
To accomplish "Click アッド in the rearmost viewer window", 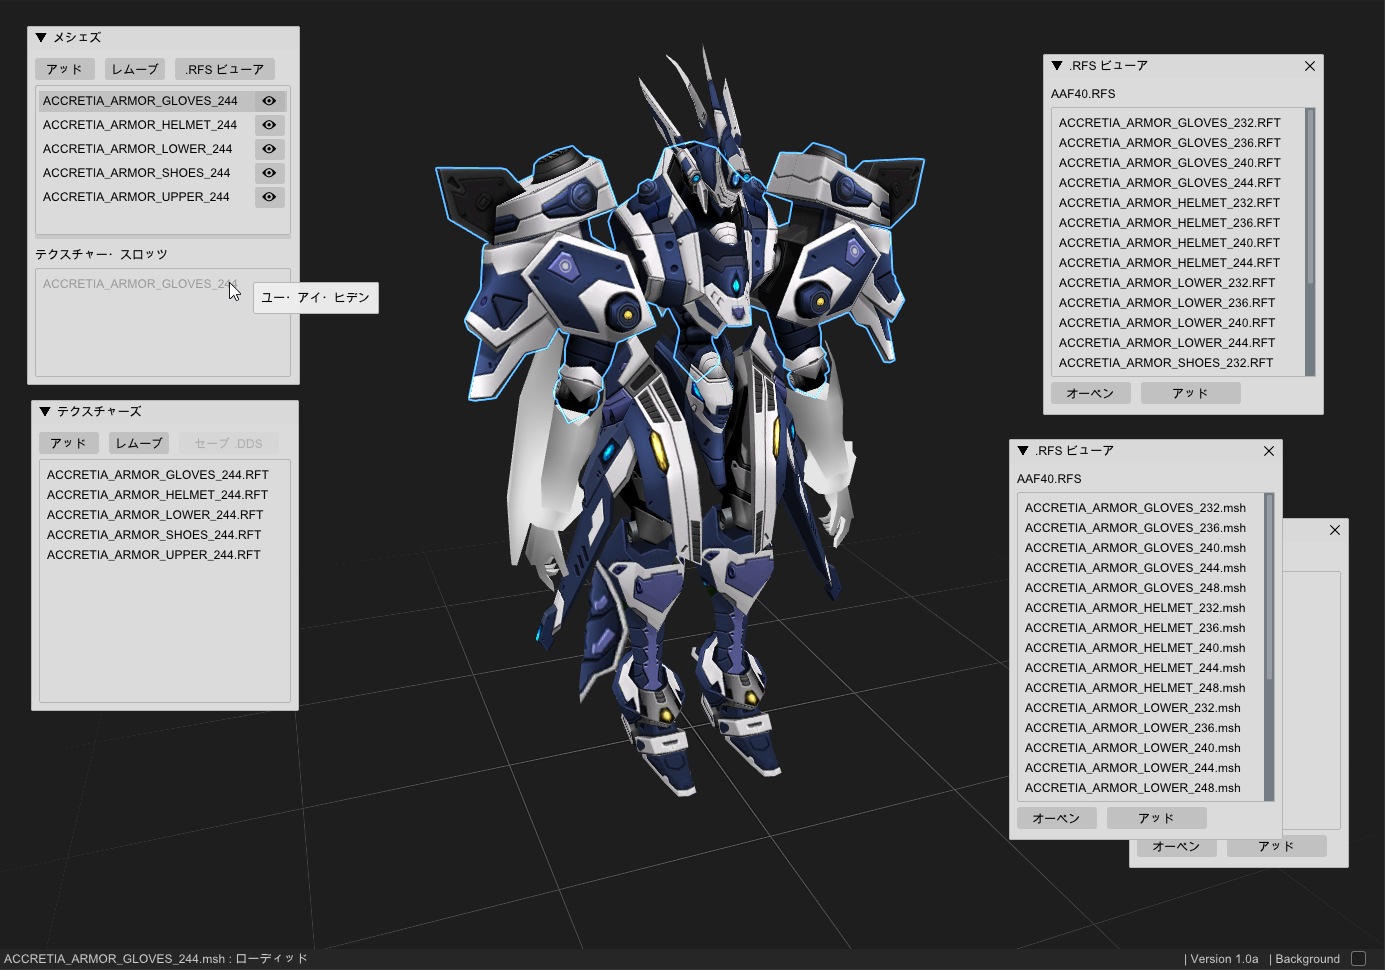I will coord(1277,848).
